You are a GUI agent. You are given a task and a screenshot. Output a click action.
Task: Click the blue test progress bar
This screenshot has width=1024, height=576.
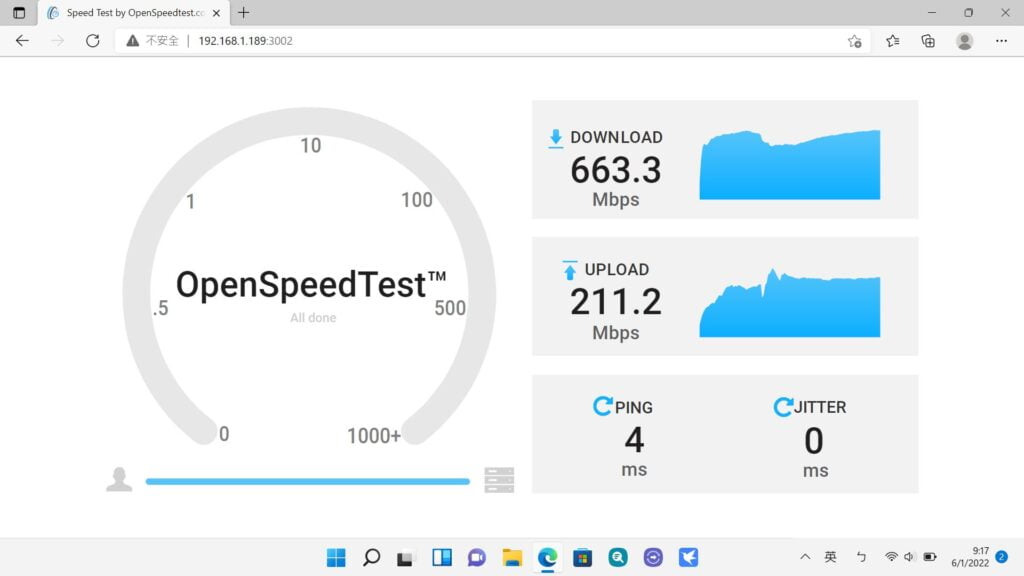coord(308,481)
